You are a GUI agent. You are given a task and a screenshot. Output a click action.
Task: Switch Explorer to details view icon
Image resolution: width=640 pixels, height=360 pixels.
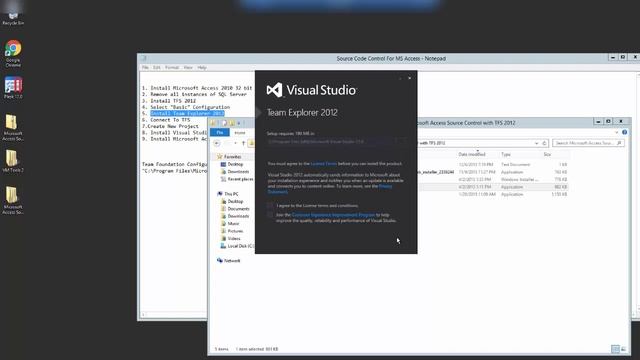tap(615, 349)
